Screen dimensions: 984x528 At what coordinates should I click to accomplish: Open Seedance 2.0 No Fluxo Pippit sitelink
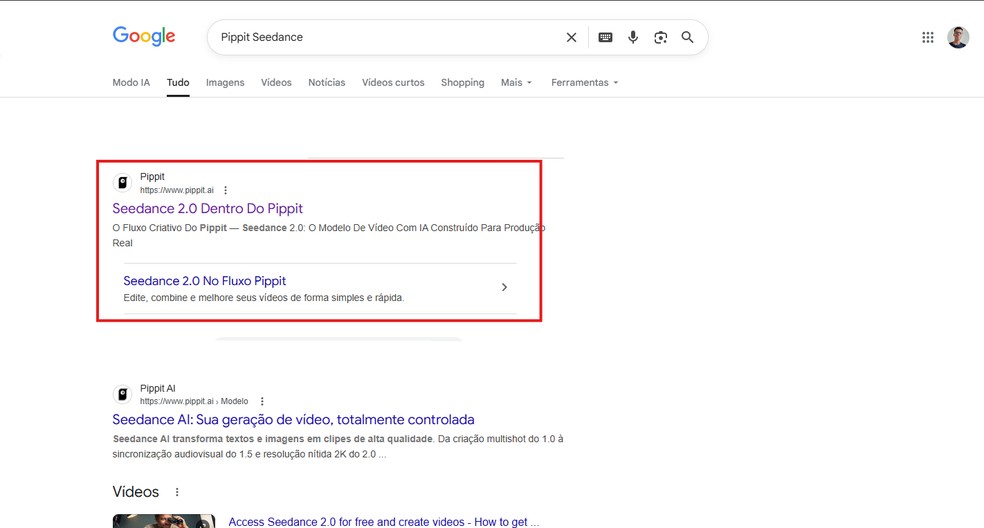pyautogui.click(x=205, y=281)
